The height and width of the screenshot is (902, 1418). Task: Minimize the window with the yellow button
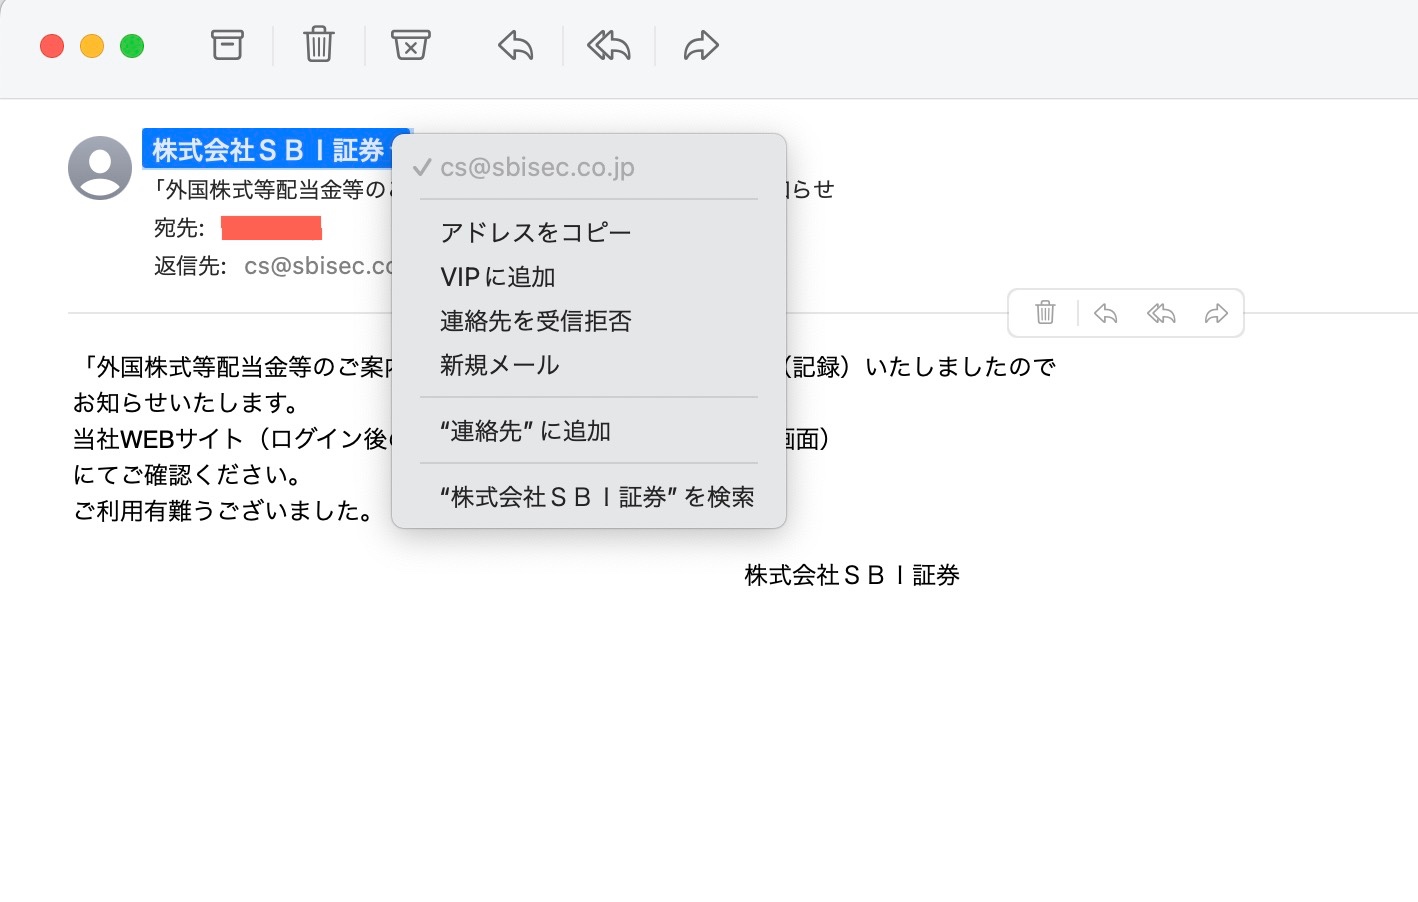pos(92,46)
